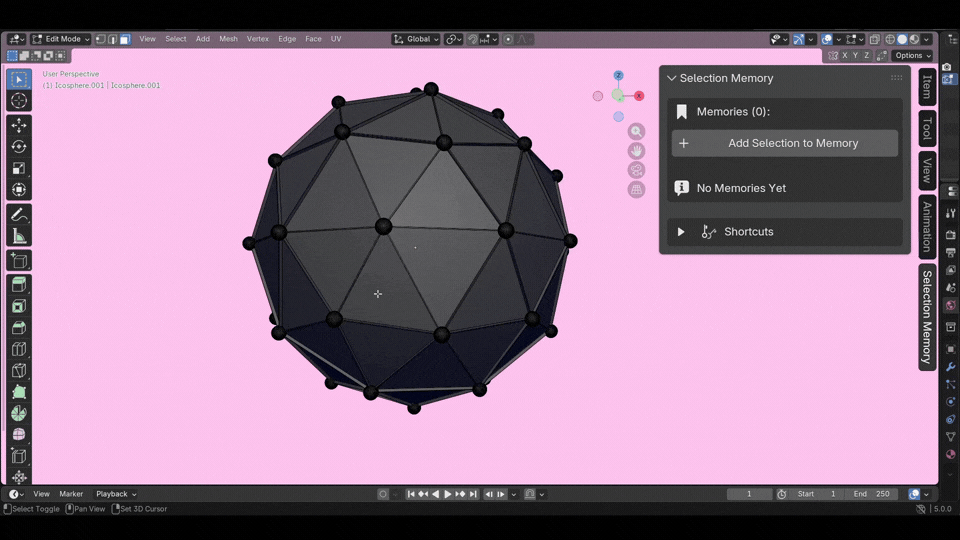The image size is (960, 540).
Task: Click Add Selection to Memory
Action: tap(785, 143)
